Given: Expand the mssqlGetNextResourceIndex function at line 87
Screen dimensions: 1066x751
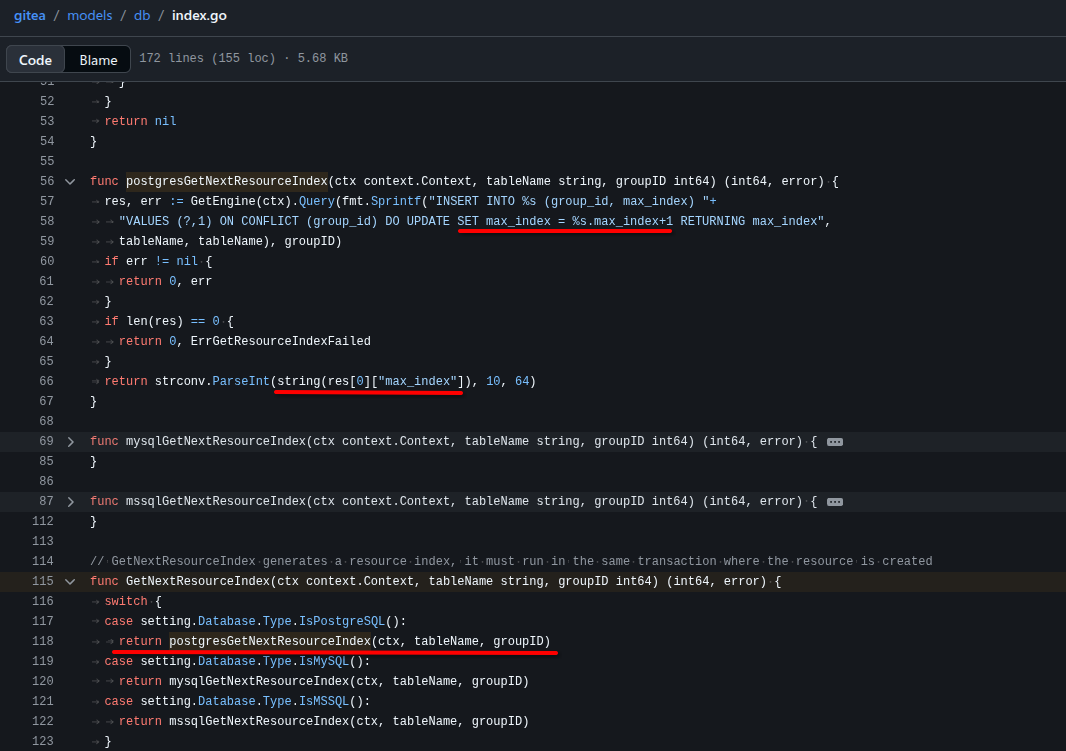Looking at the screenshot, I should coord(70,502).
